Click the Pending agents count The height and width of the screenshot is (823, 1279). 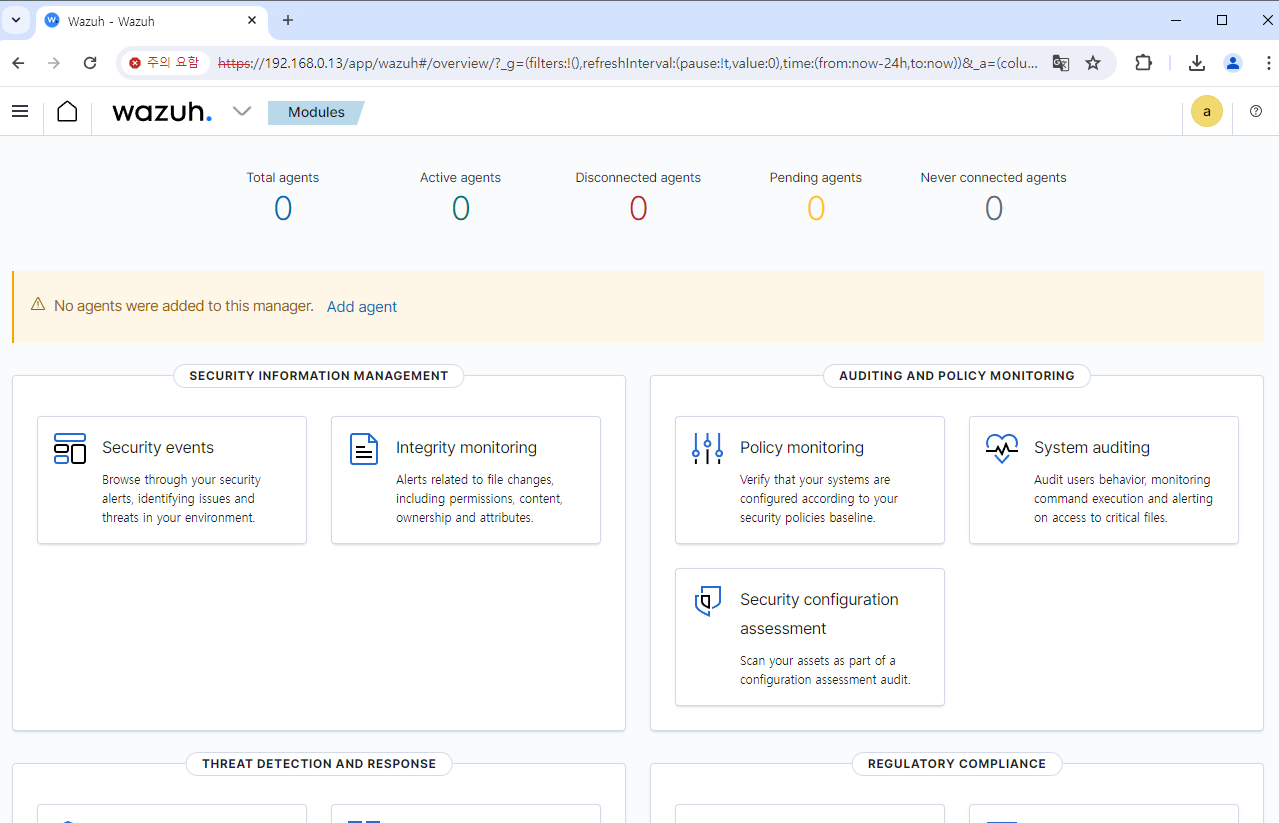tap(816, 208)
